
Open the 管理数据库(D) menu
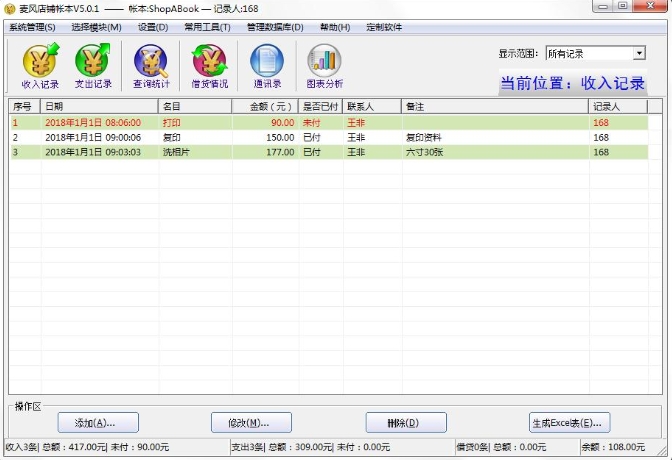pyautogui.click(x=275, y=27)
